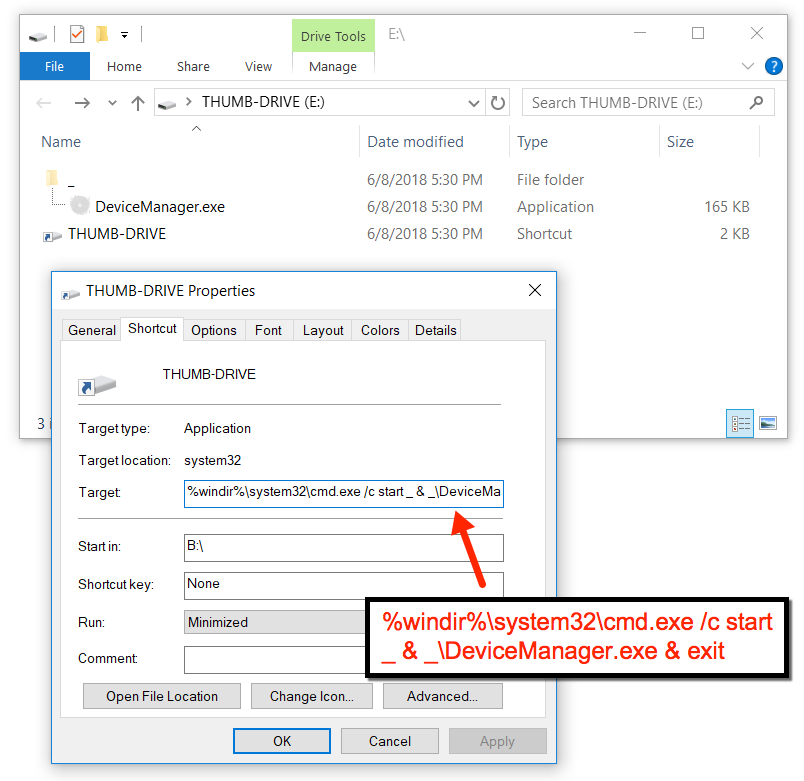This screenshot has height=781, width=804.
Task: Click the THUMB-DRIVE shortcut icon in list
Action: coord(52,236)
